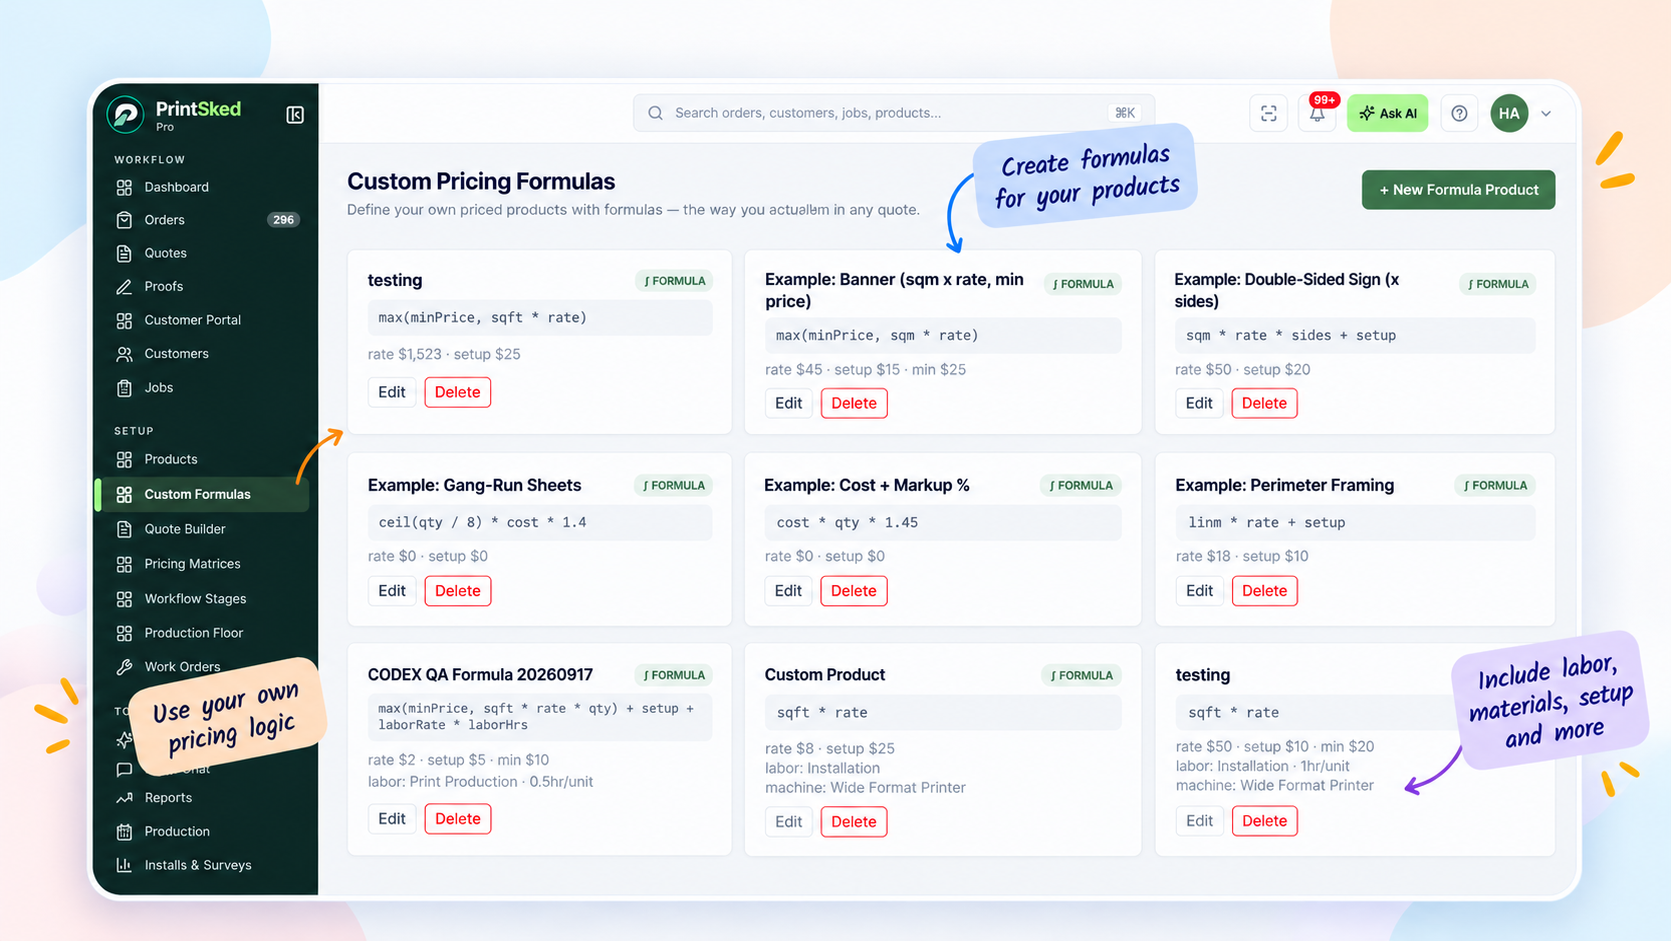Click the HA user avatar
Viewport: 1671px width, 941px height.
(1509, 113)
